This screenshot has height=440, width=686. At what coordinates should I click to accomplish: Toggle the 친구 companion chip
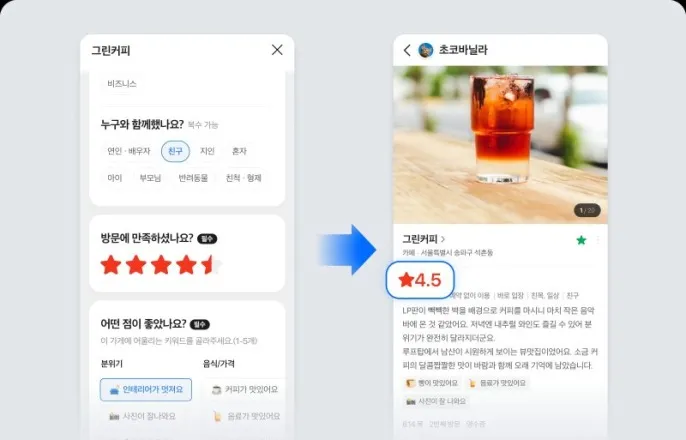click(175, 151)
